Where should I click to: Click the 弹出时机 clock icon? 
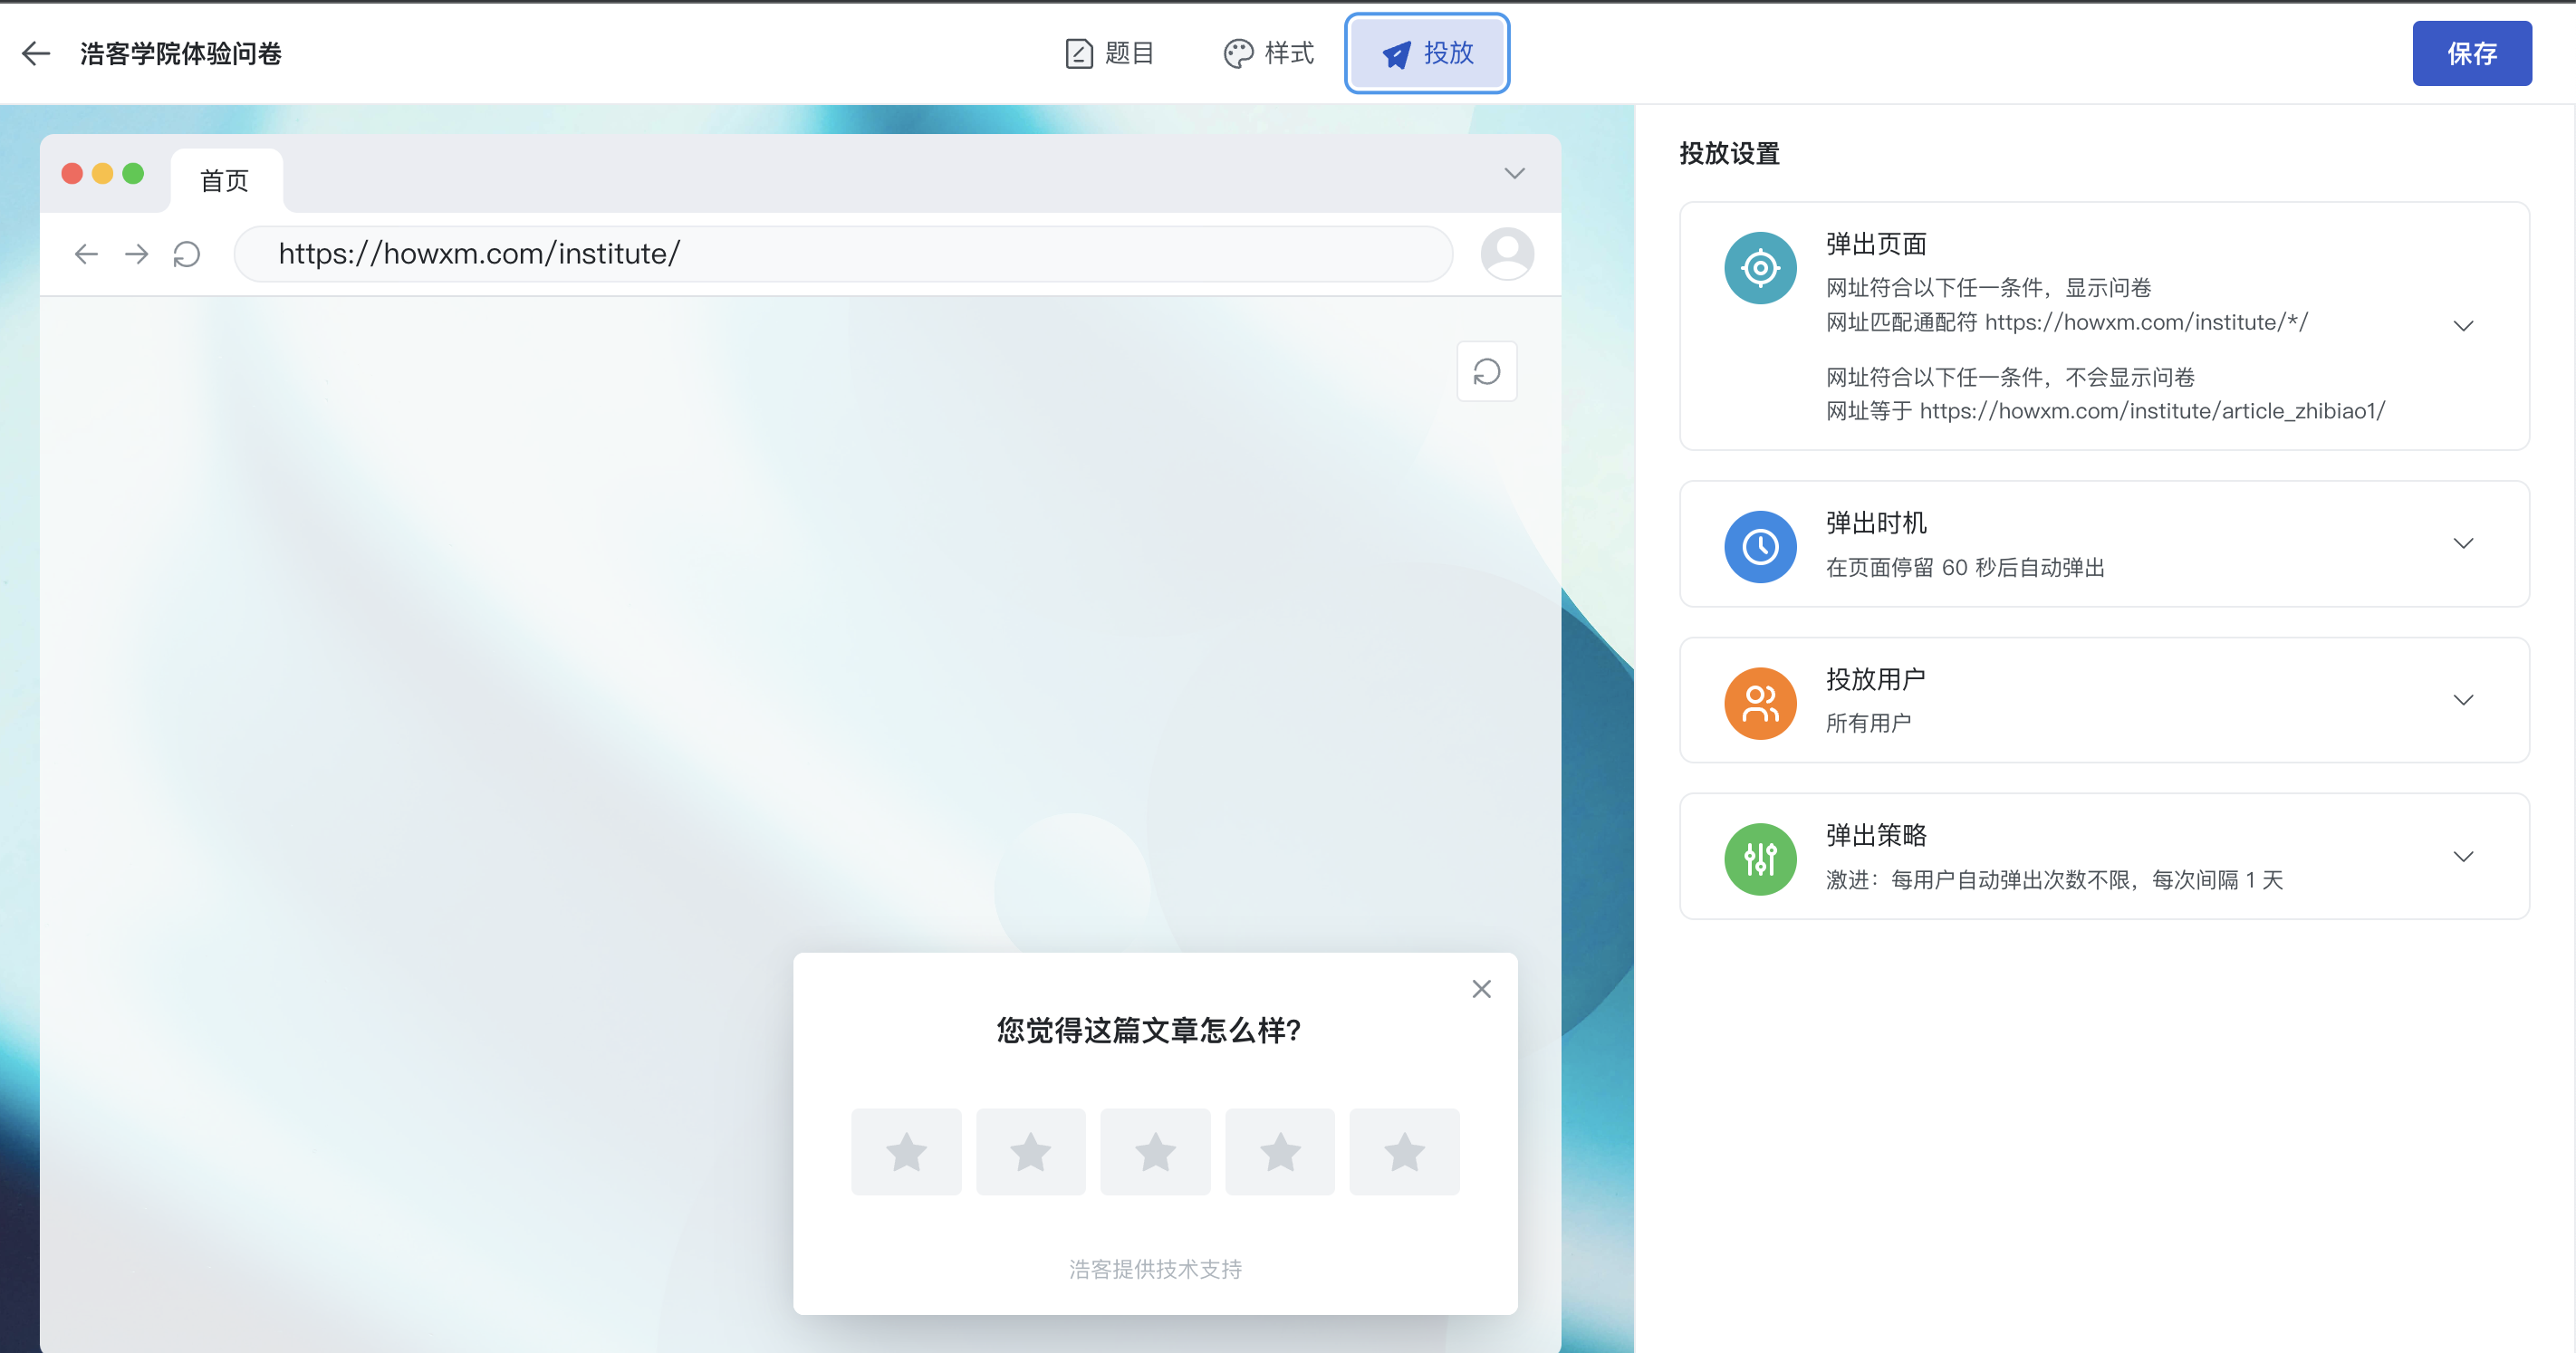(x=1760, y=547)
